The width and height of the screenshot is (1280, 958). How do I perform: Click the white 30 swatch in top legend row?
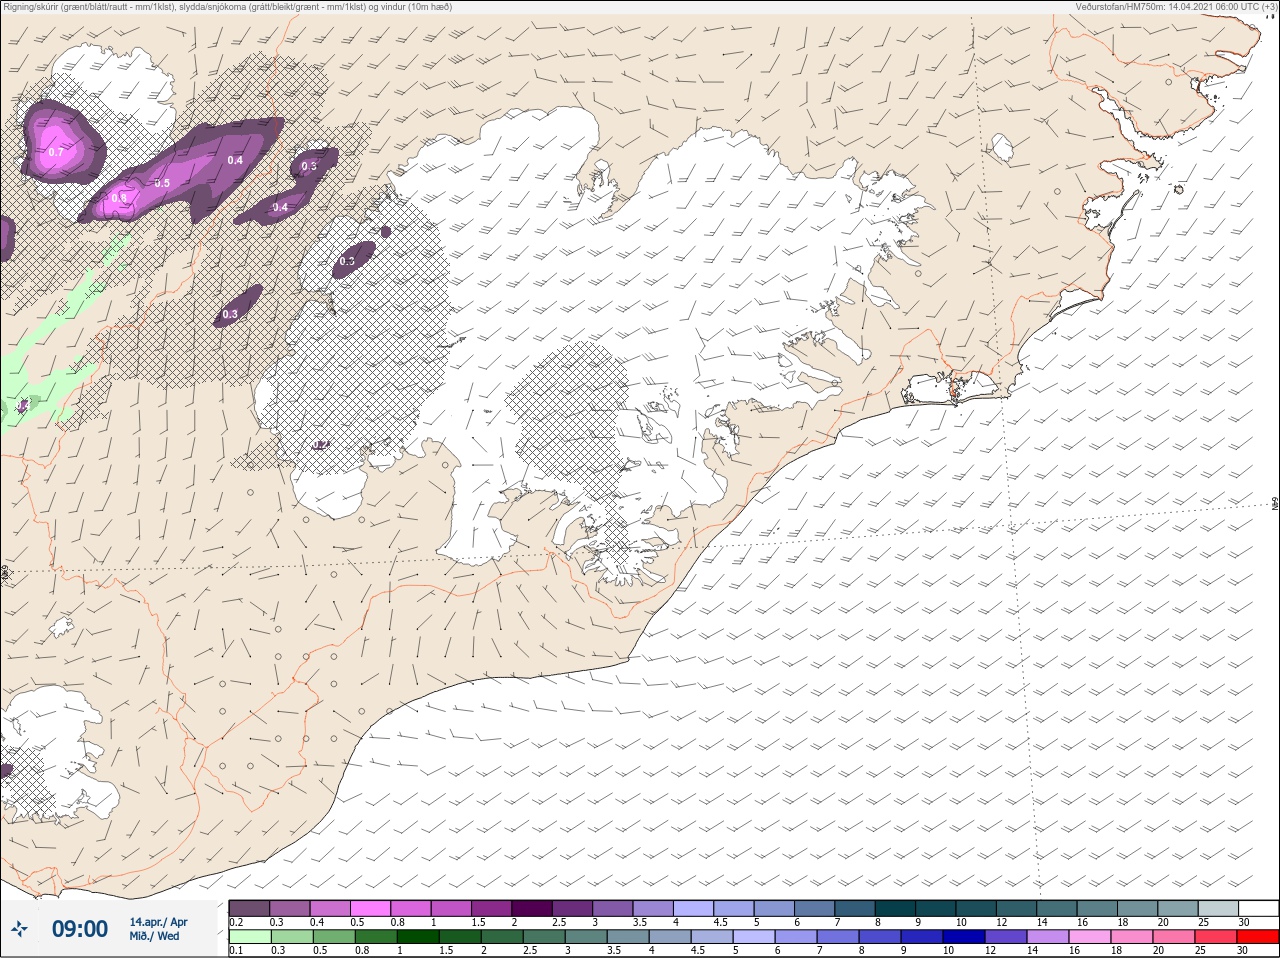click(1258, 908)
